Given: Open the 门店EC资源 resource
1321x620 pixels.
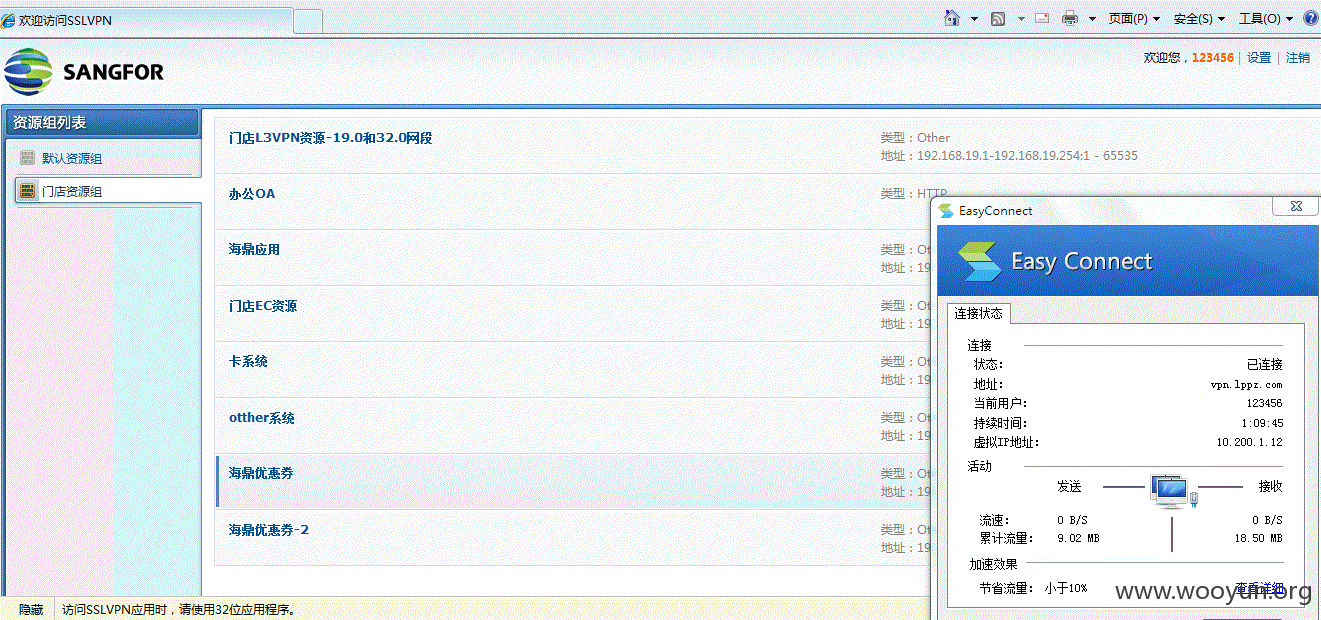Looking at the screenshot, I should tap(262, 306).
